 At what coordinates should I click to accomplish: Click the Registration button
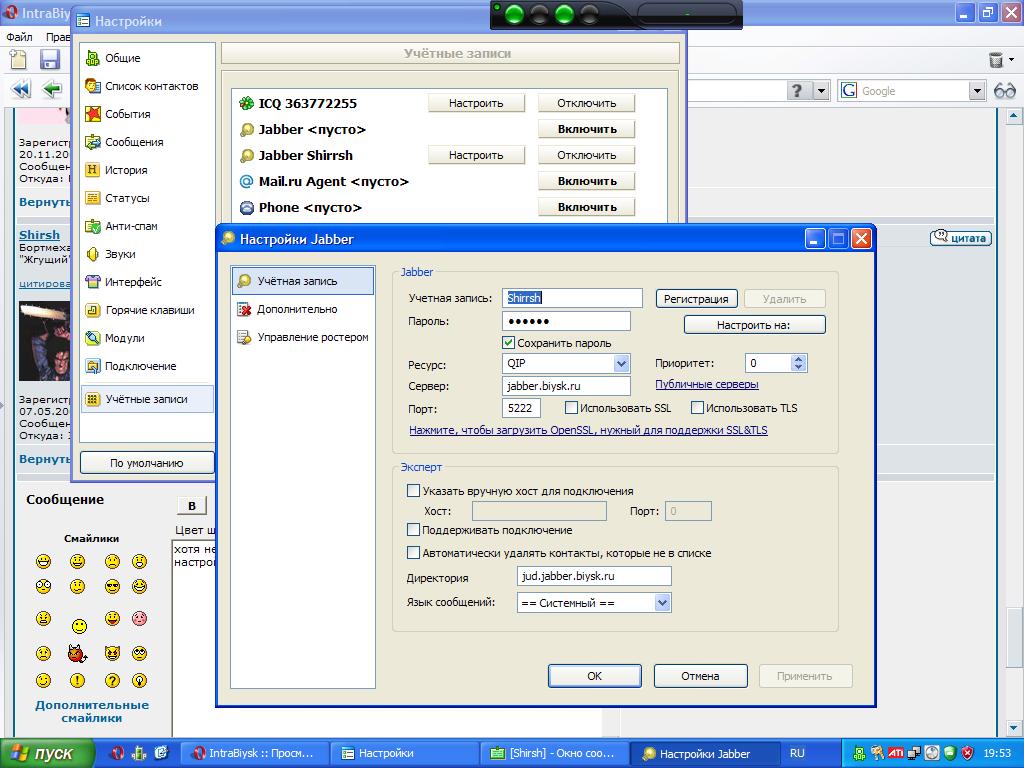click(x=696, y=298)
